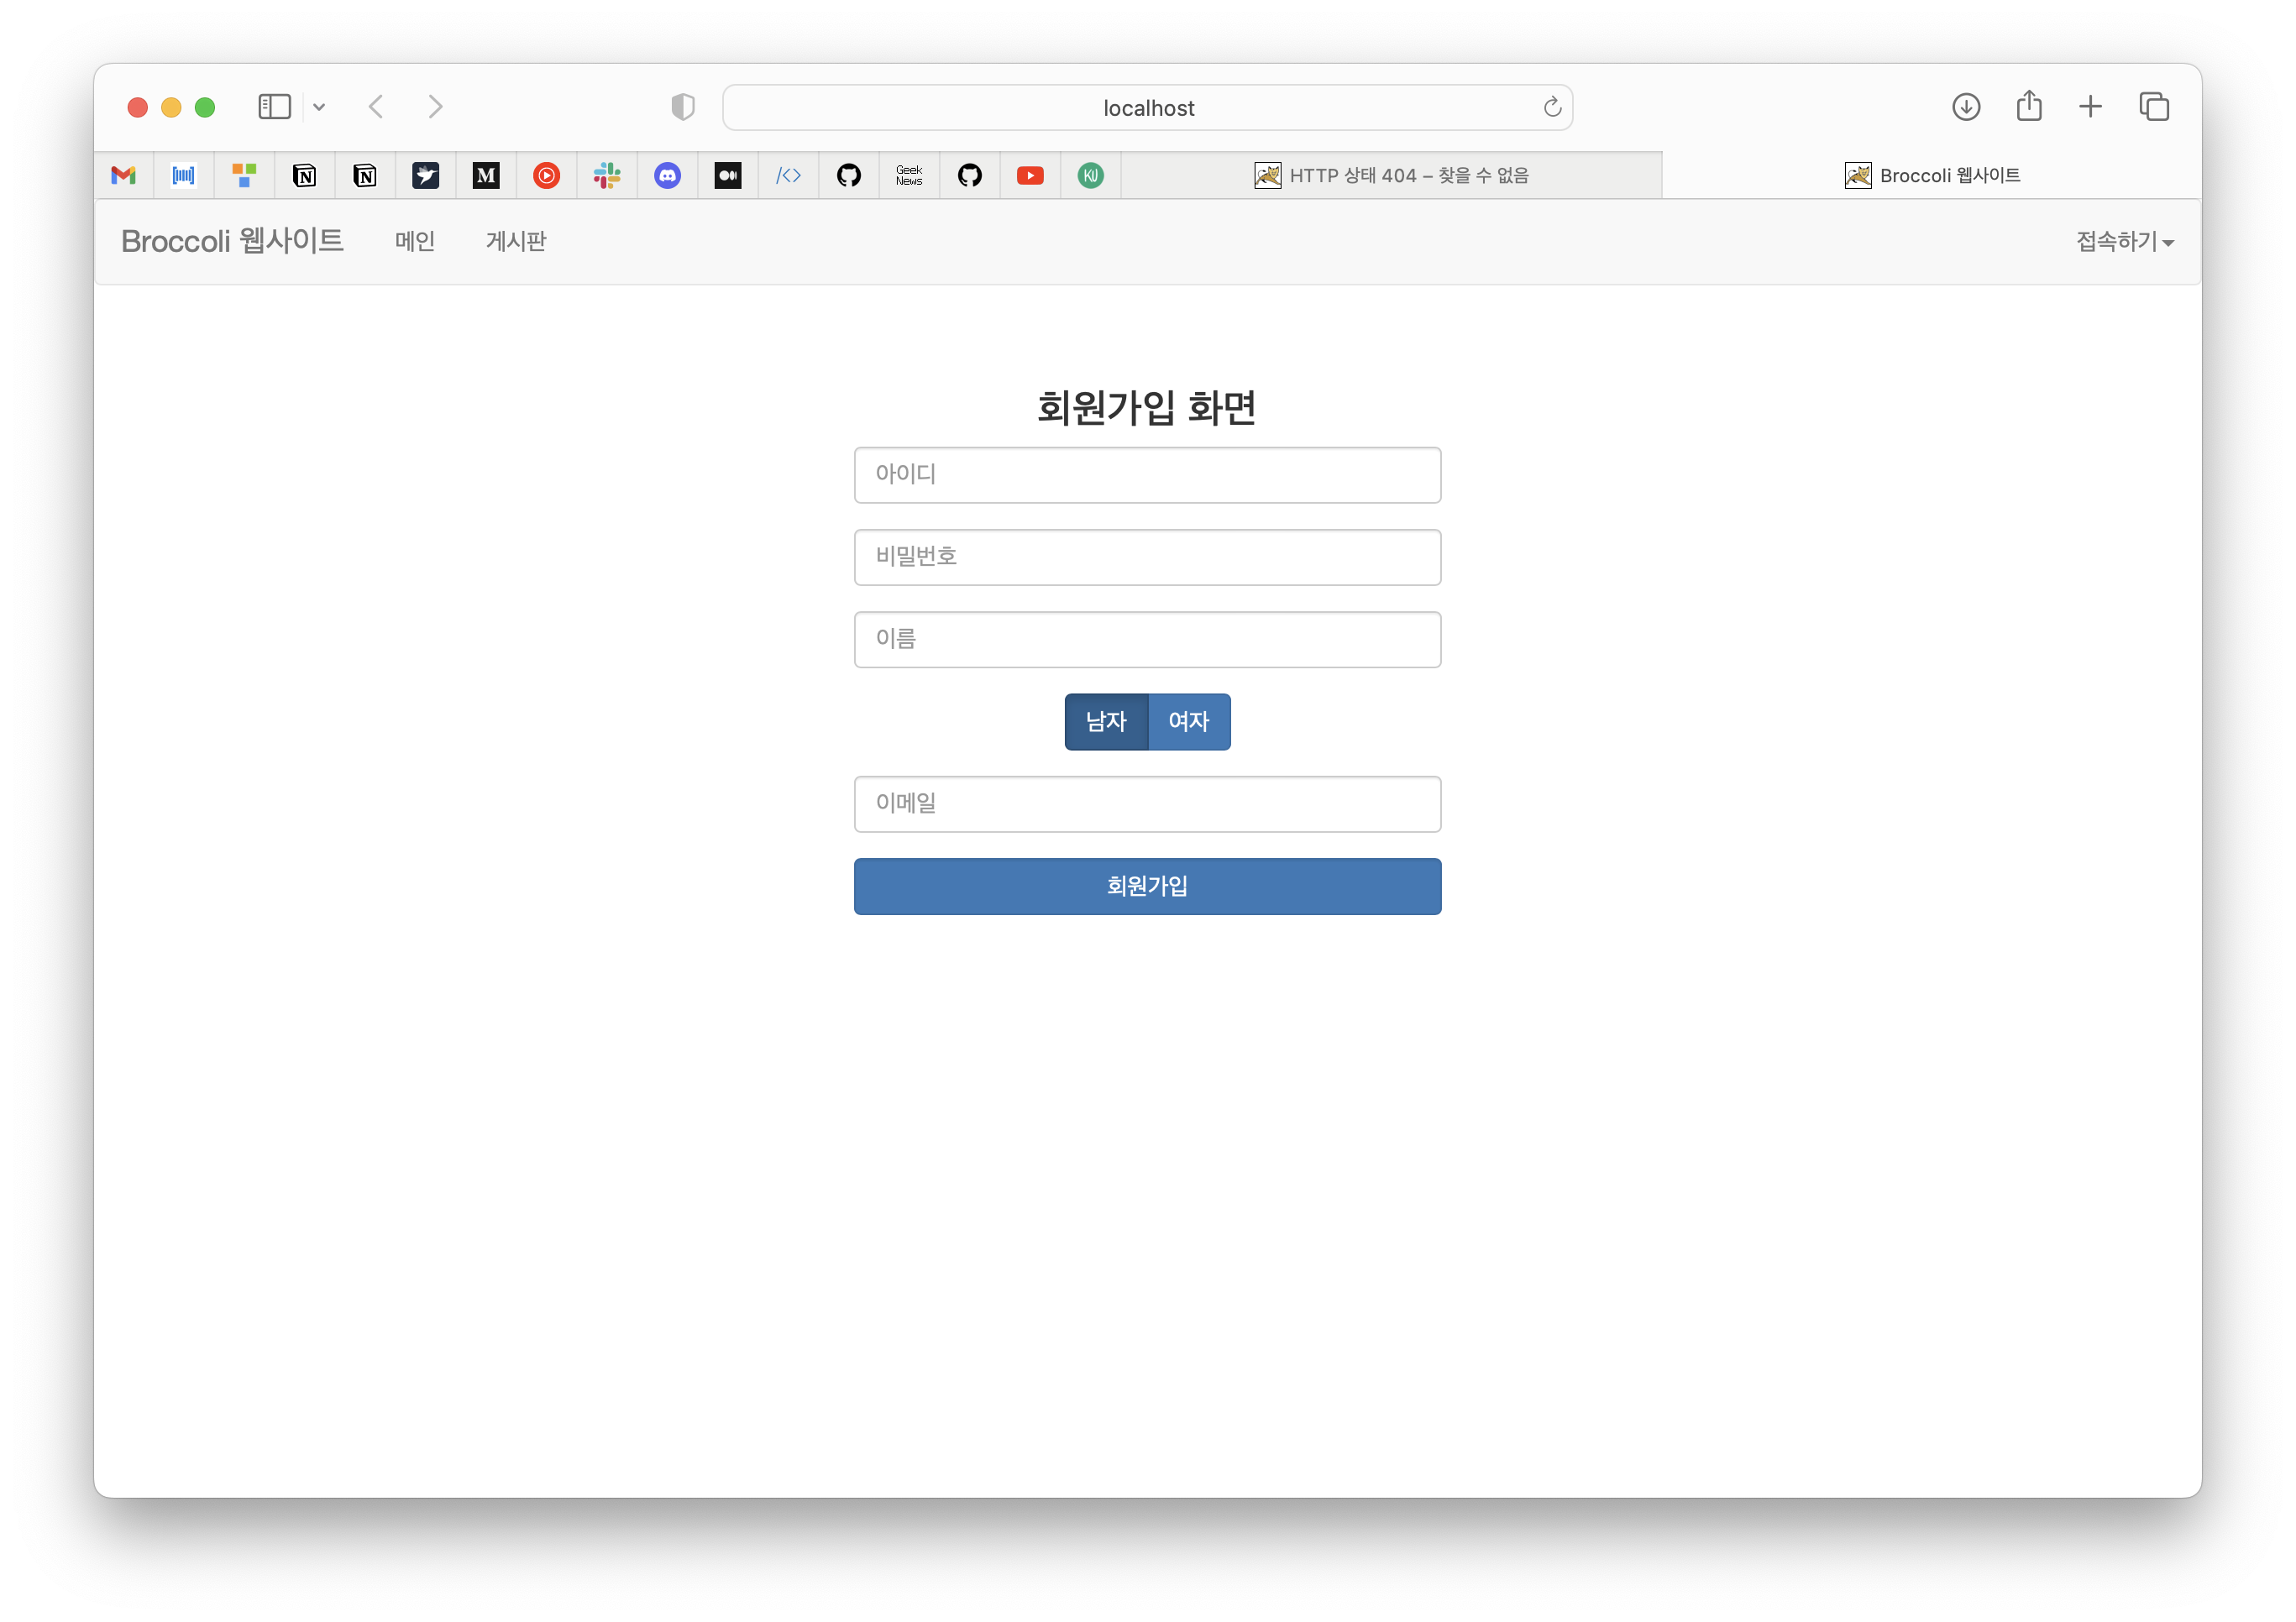The height and width of the screenshot is (1622, 2296).
Task: Open the red YouTube pinned tab
Action: pyautogui.click(x=1030, y=176)
